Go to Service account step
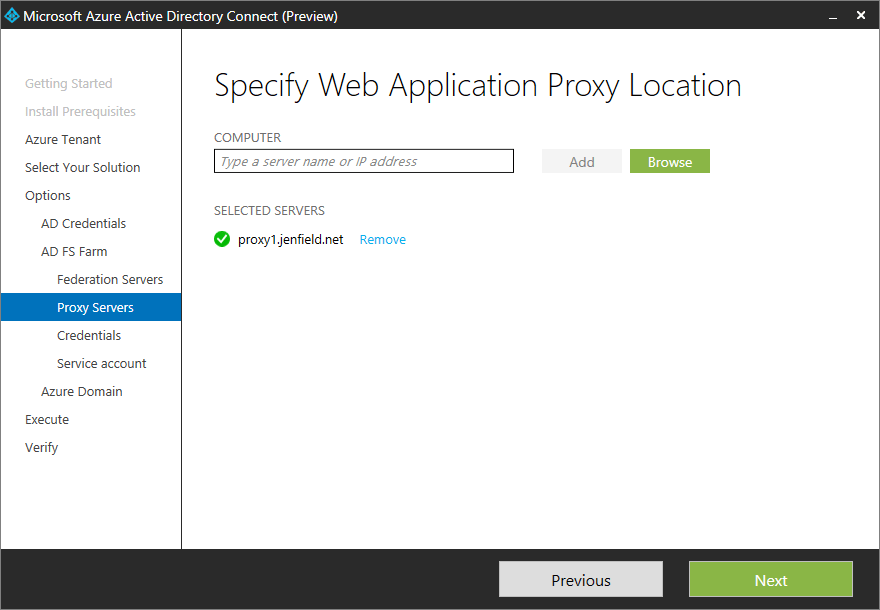 click(x=102, y=364)
